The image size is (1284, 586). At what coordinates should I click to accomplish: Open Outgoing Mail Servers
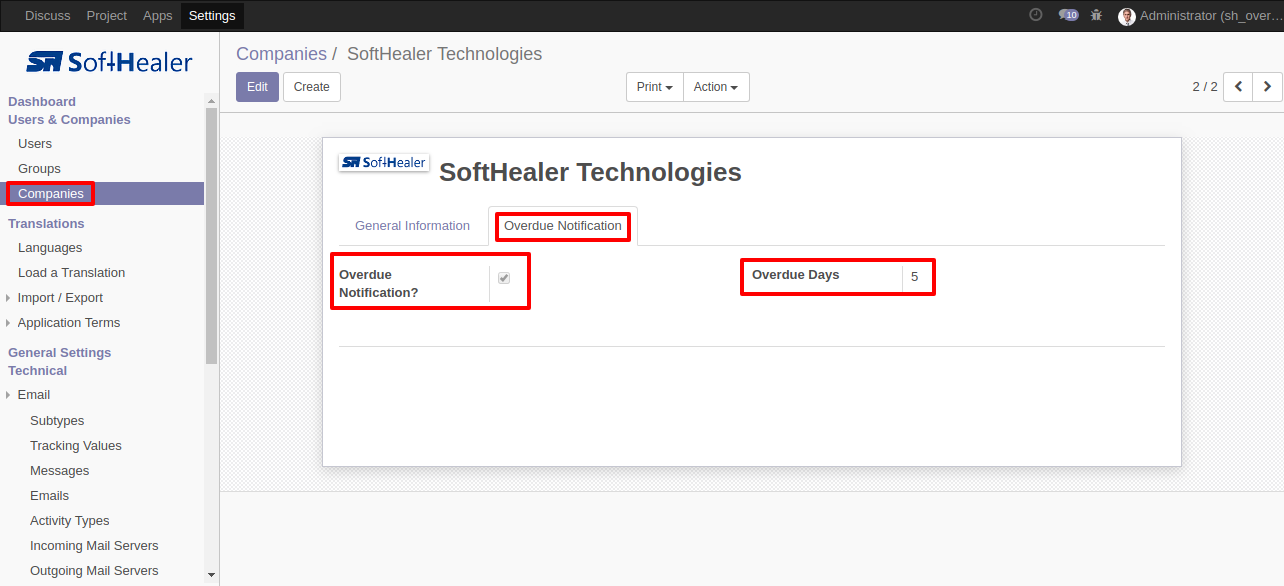pos(94,571)
